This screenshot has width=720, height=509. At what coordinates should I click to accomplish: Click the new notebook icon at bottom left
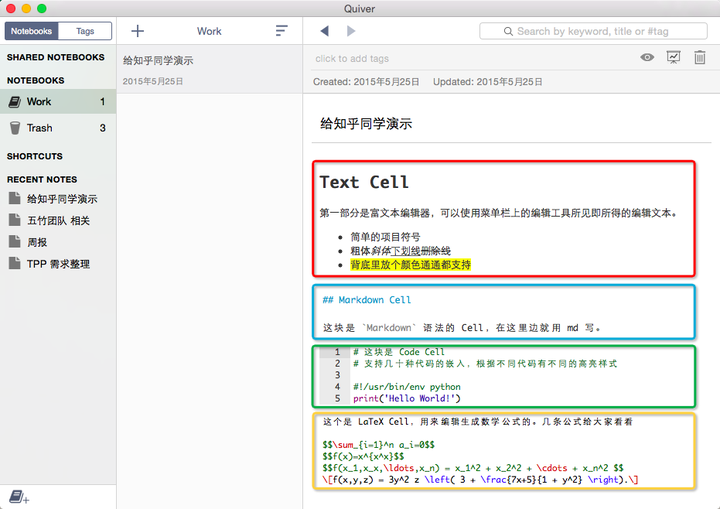pyautogui.click(x=19, y=497)
